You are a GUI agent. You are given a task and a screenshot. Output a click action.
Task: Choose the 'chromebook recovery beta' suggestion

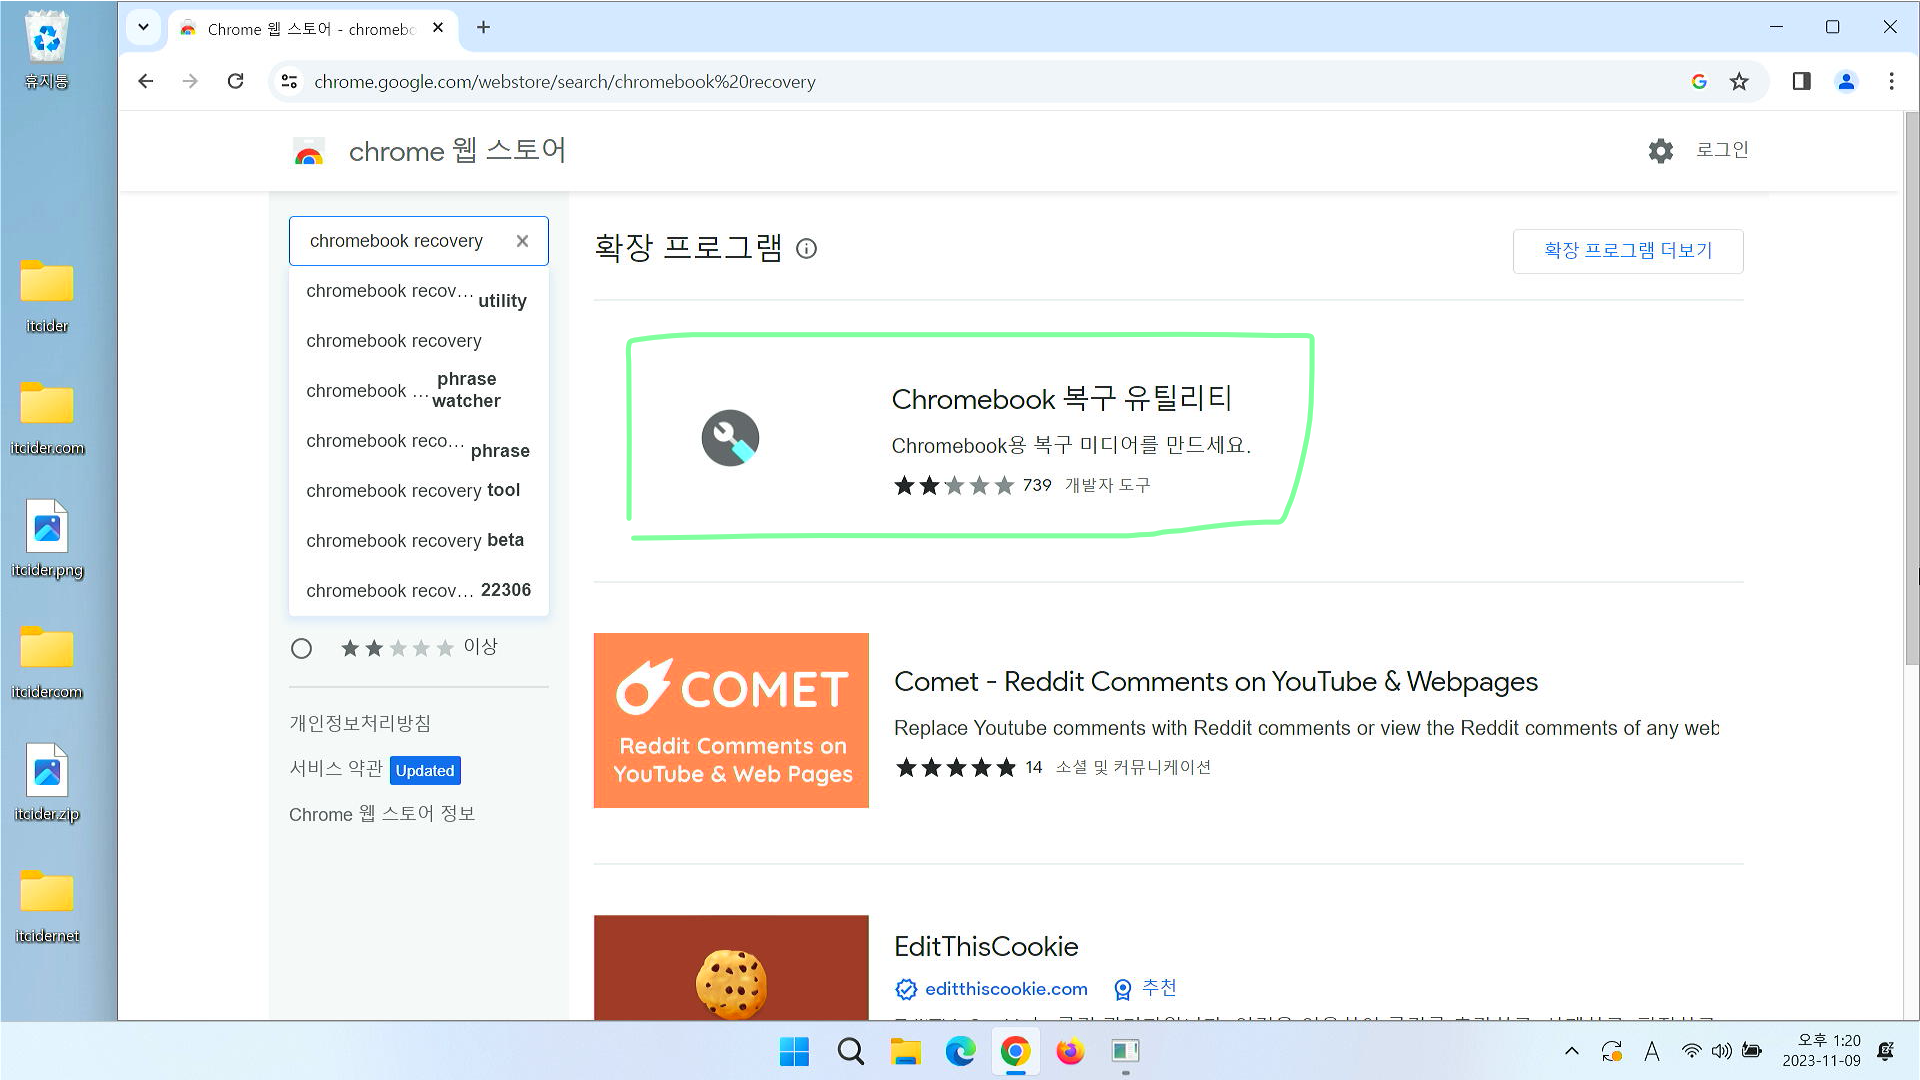[415, 541]
